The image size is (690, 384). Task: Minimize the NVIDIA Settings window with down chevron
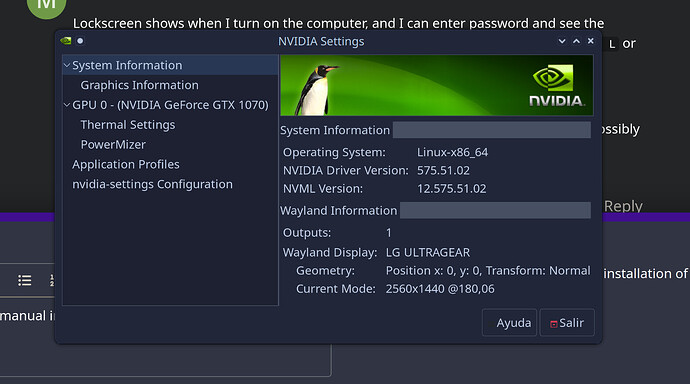(x=562, y=41)
